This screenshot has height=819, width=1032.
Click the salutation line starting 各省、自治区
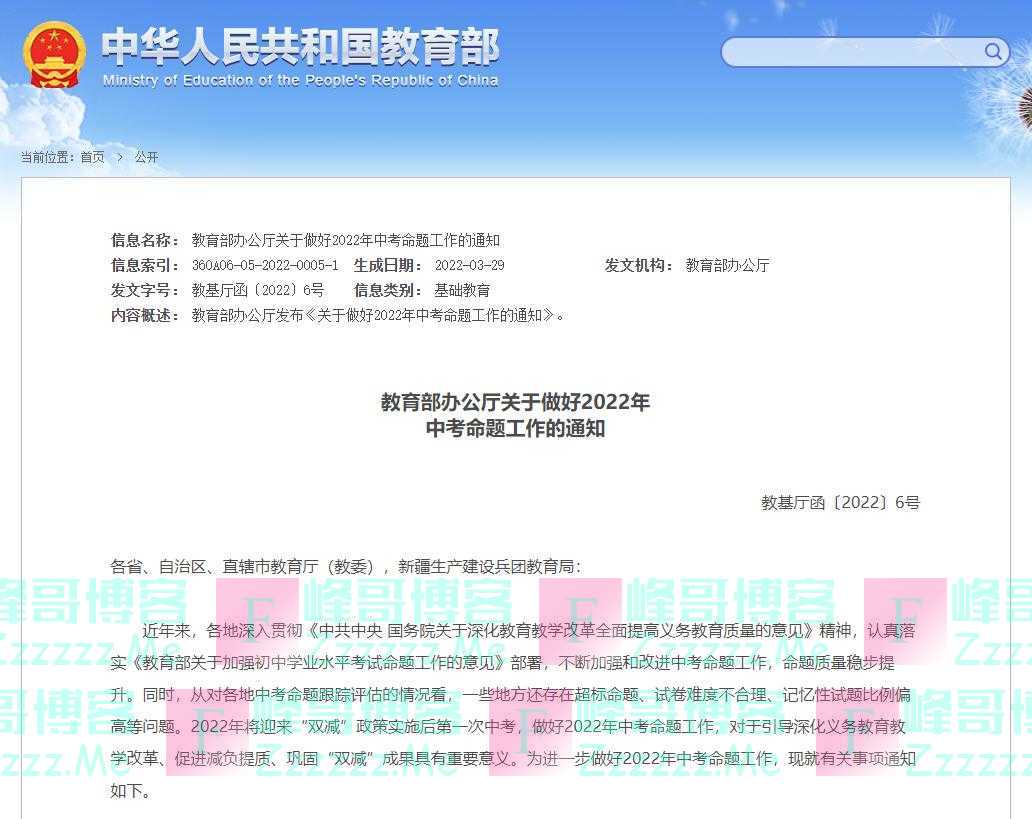pos(345,566)
